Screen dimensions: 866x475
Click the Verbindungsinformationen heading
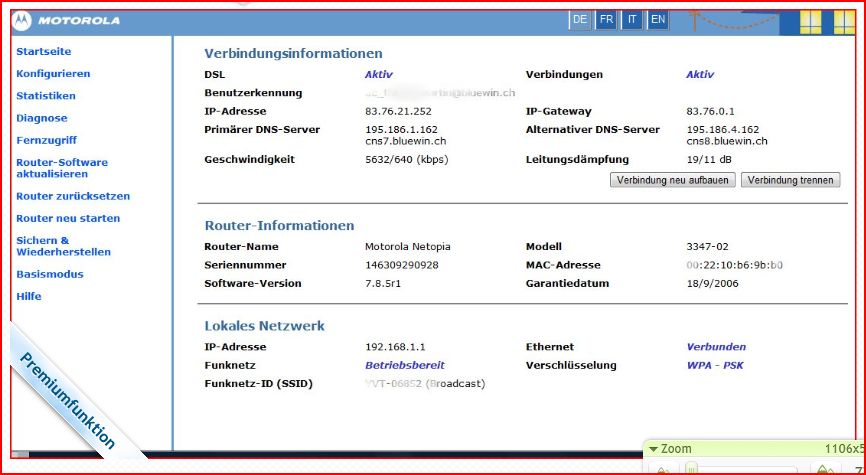point(293,54)
